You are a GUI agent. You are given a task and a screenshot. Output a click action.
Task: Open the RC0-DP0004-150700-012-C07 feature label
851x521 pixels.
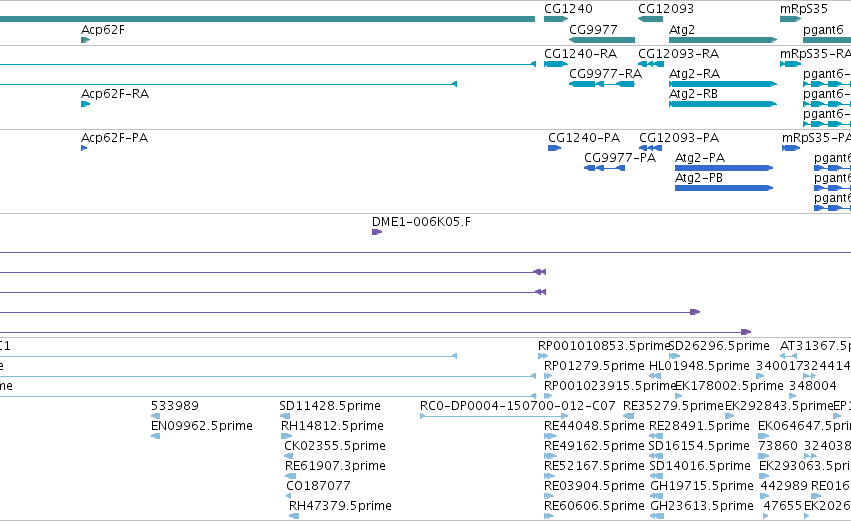pyautogui.click(x=517, y=406)
